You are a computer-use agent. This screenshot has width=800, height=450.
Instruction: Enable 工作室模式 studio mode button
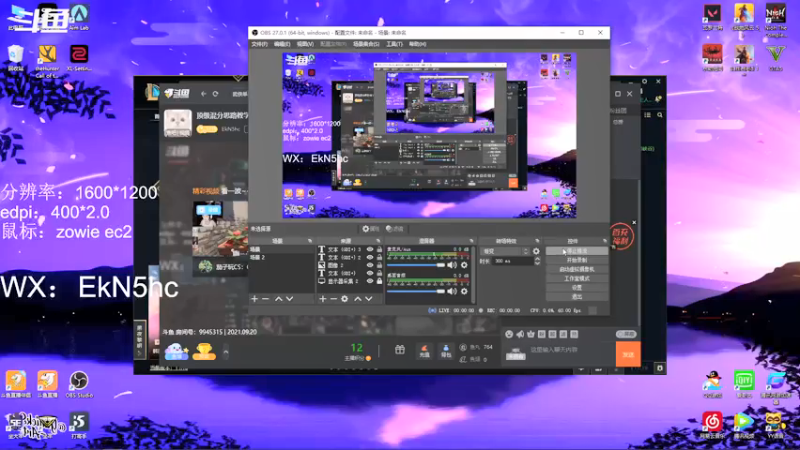[577, 279]
